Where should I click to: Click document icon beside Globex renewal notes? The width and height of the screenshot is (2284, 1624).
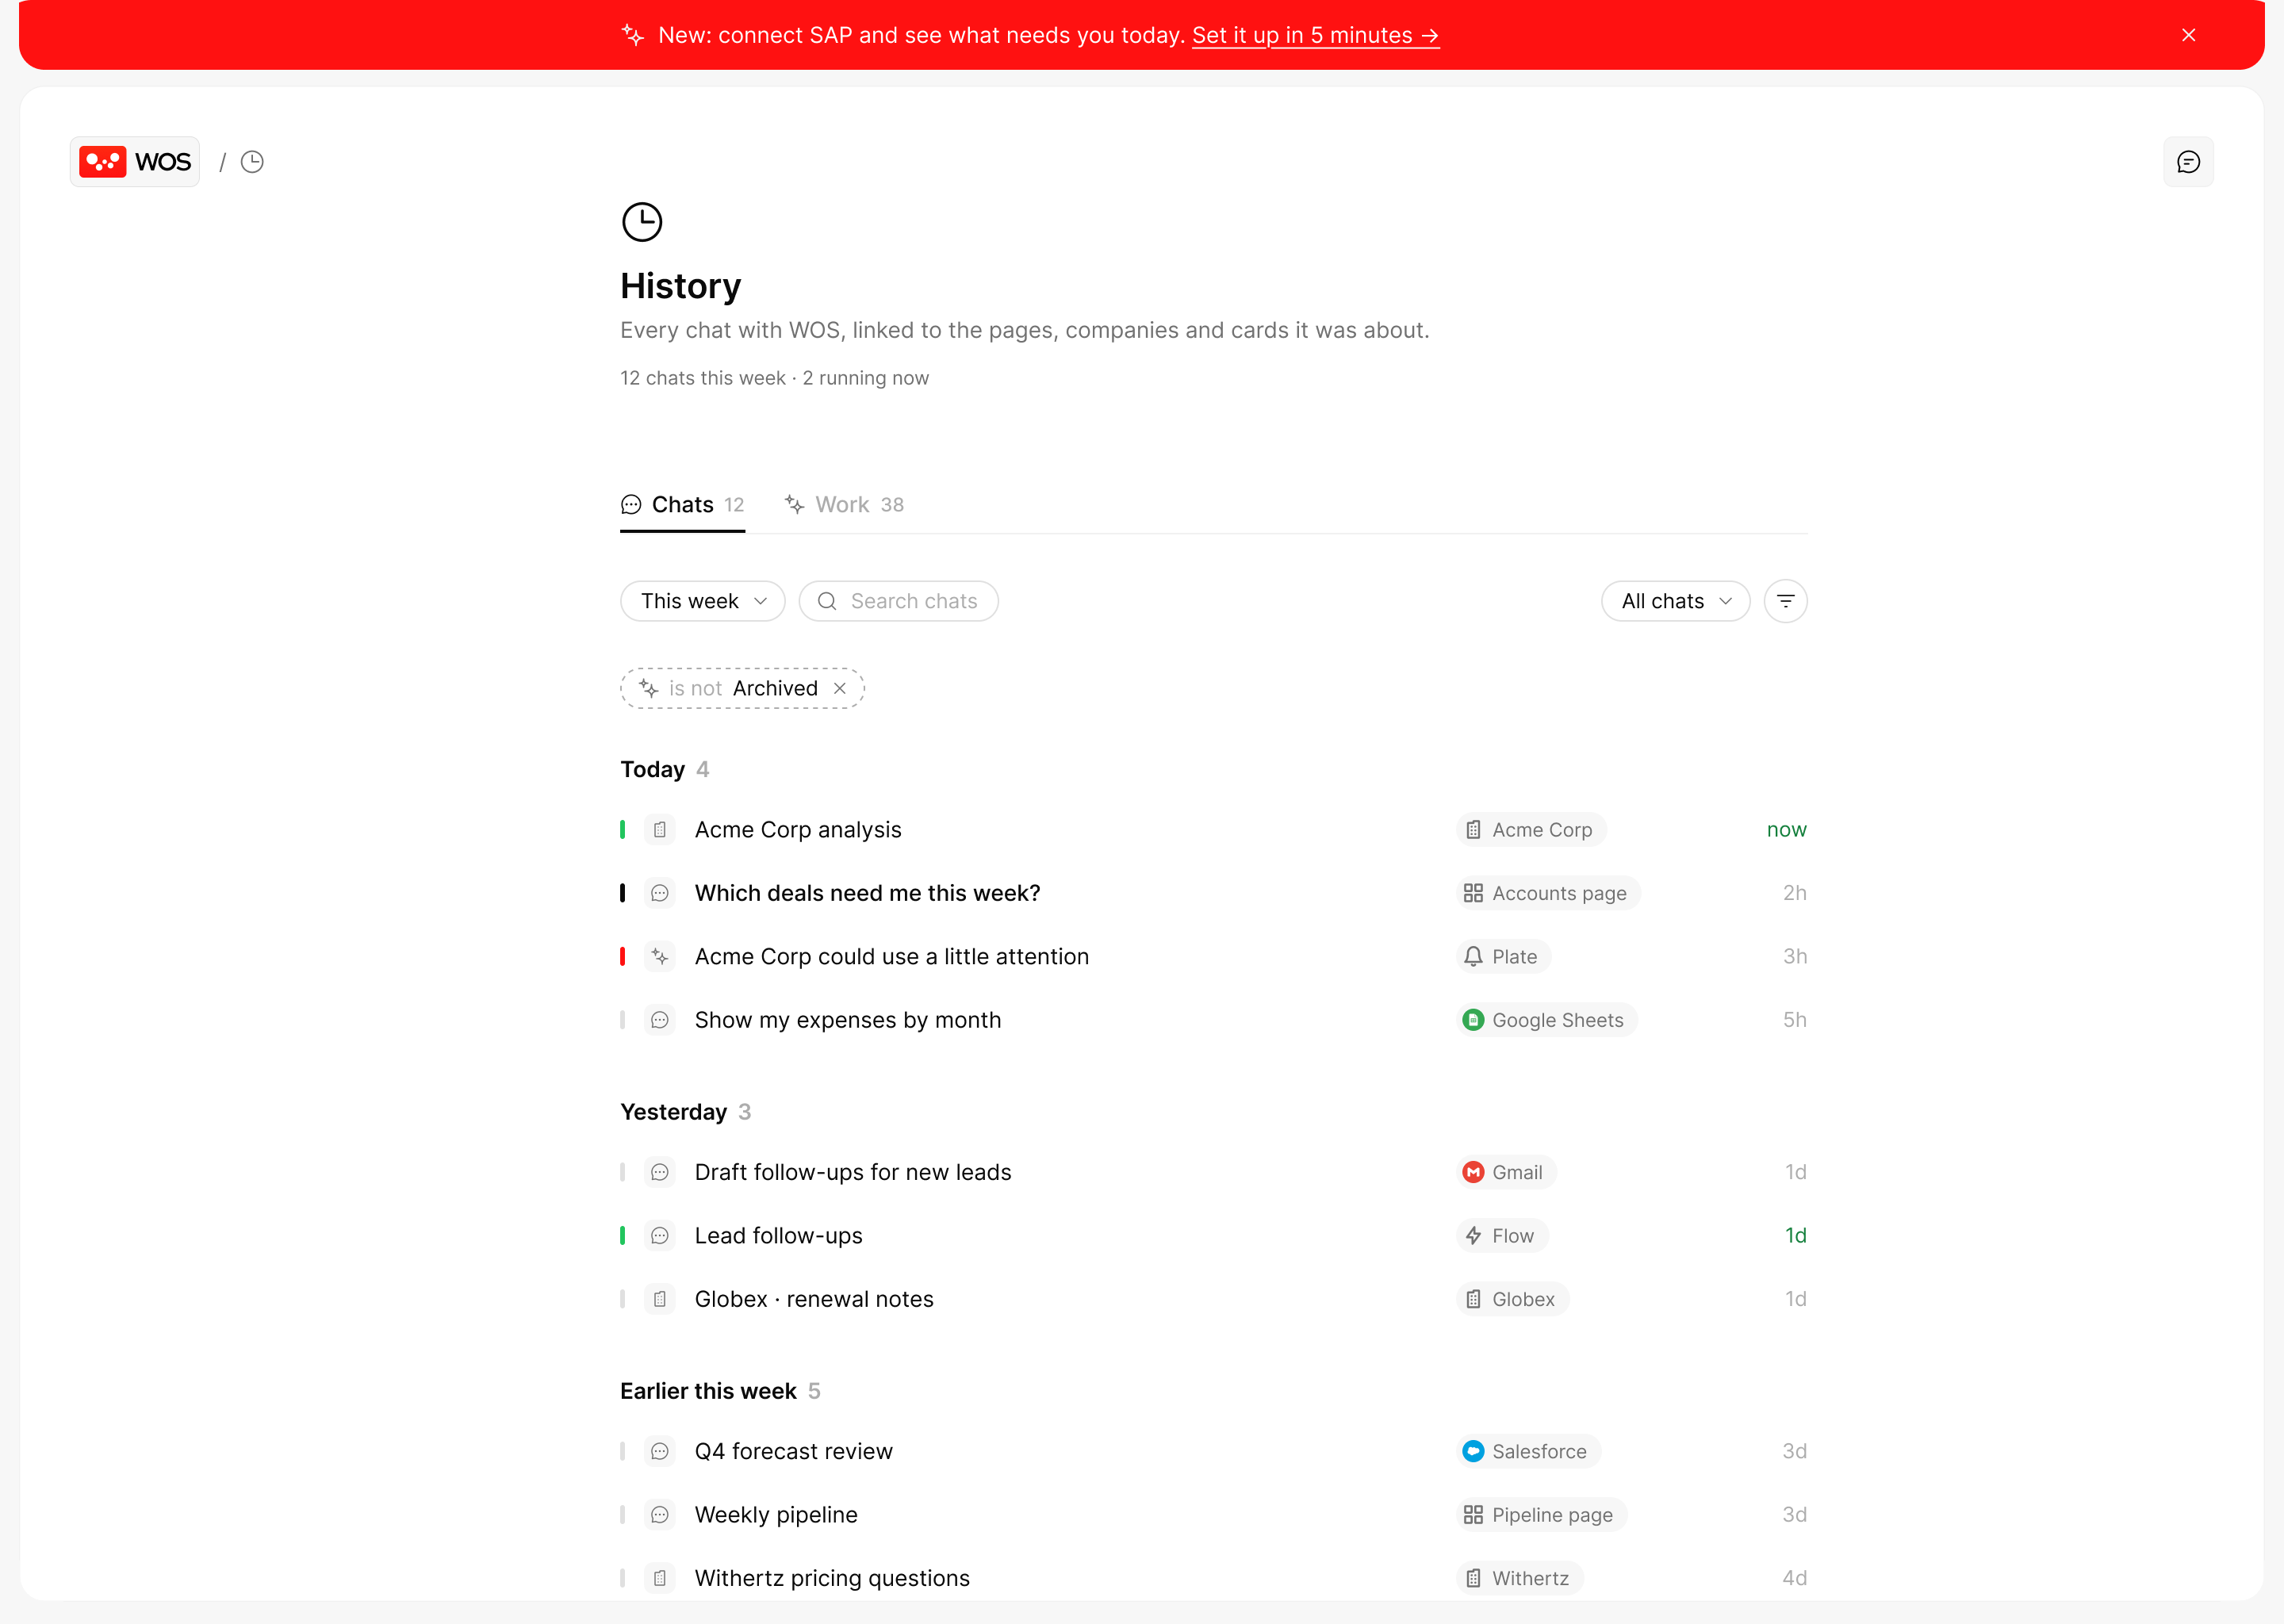660,1299
